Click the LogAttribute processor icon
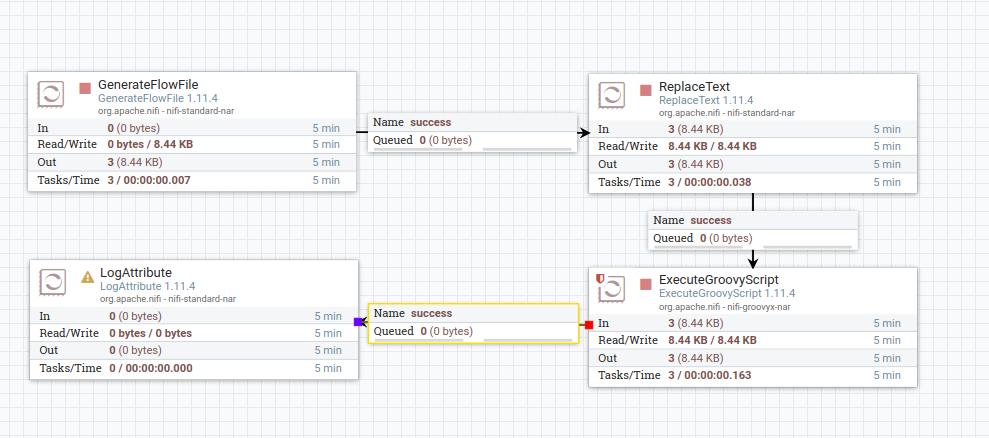989x438 pixels. [x=52, y=283]
